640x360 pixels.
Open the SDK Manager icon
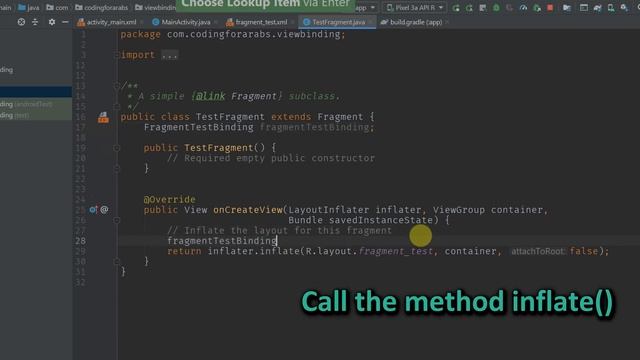(x=624, y=8)
